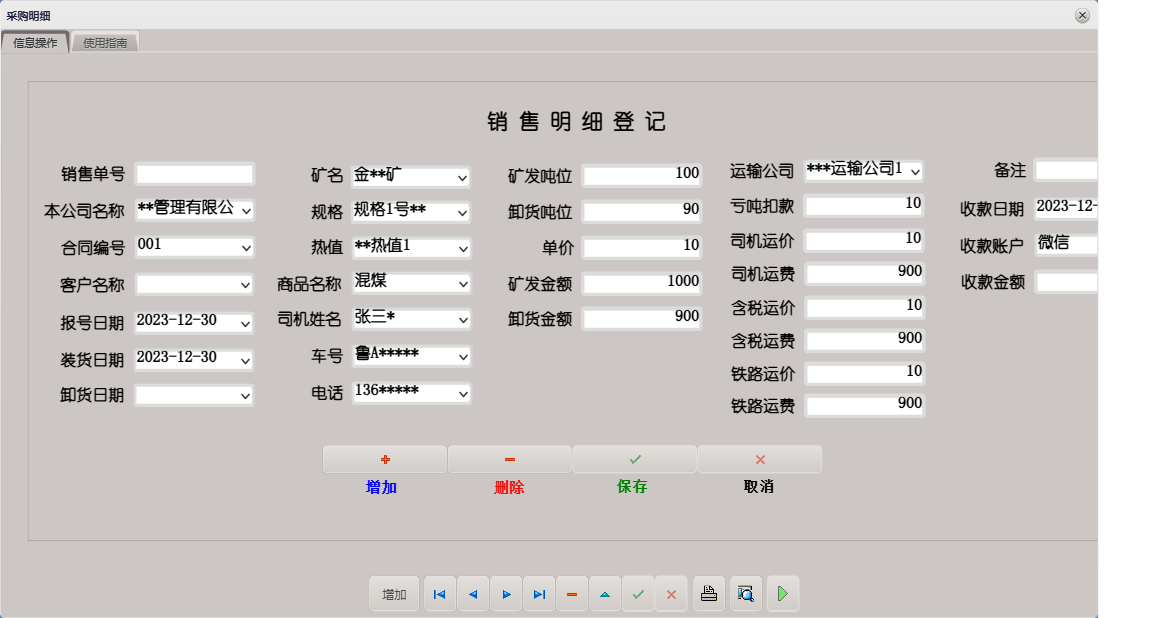Screen dimensions: 1150x618
Task: Run the query with the green play icon
Action: tap(782, 593)
